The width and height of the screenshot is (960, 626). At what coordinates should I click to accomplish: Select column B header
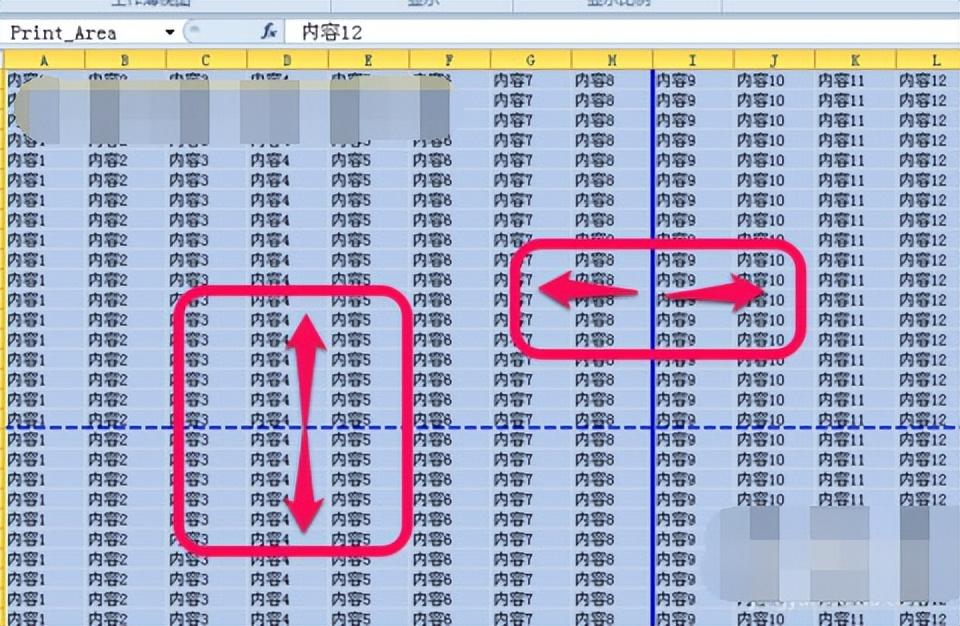point(125,60)
